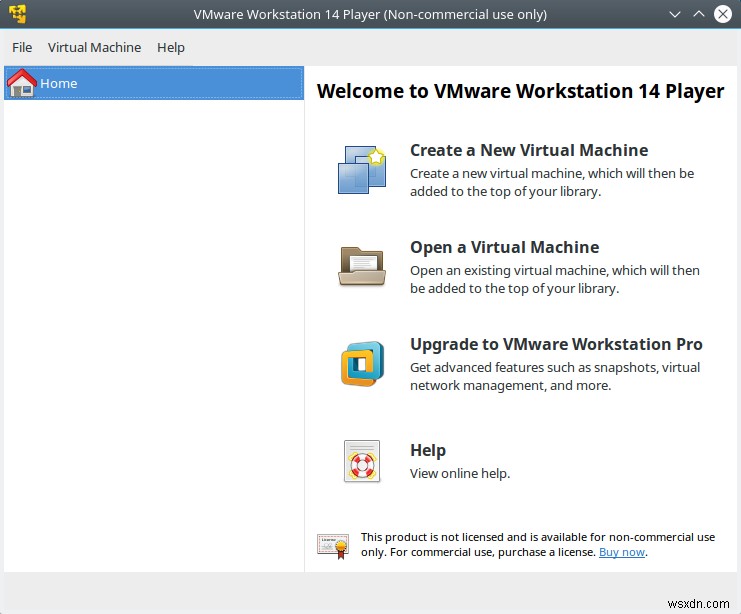
Task: Click the 'Get advanced features such as snapshots' text
Action: click(x=555, y=376)
